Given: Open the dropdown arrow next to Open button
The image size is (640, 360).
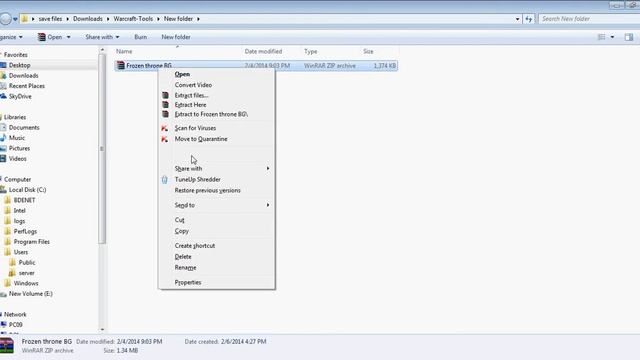Looking at the screenshot, I should 68,37.
